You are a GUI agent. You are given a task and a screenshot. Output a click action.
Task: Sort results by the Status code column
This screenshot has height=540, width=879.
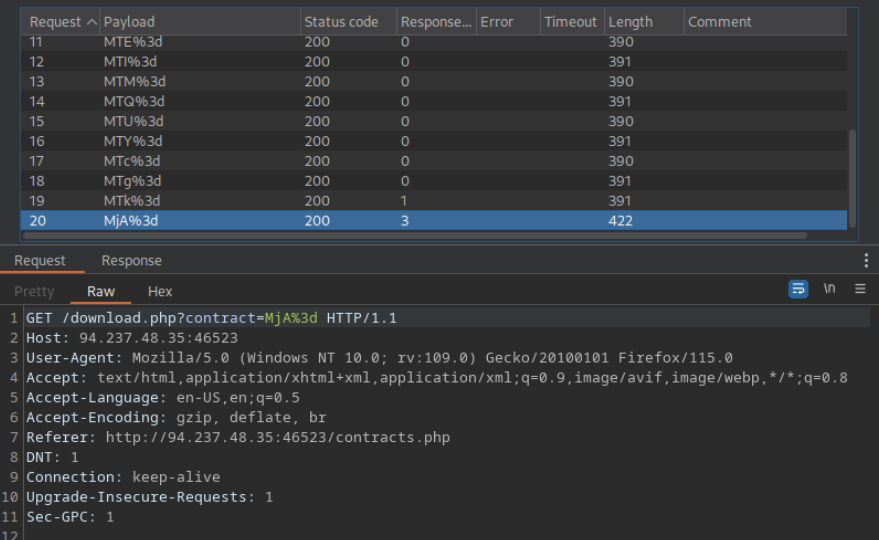pyautogui.click(x=345, y=22)
